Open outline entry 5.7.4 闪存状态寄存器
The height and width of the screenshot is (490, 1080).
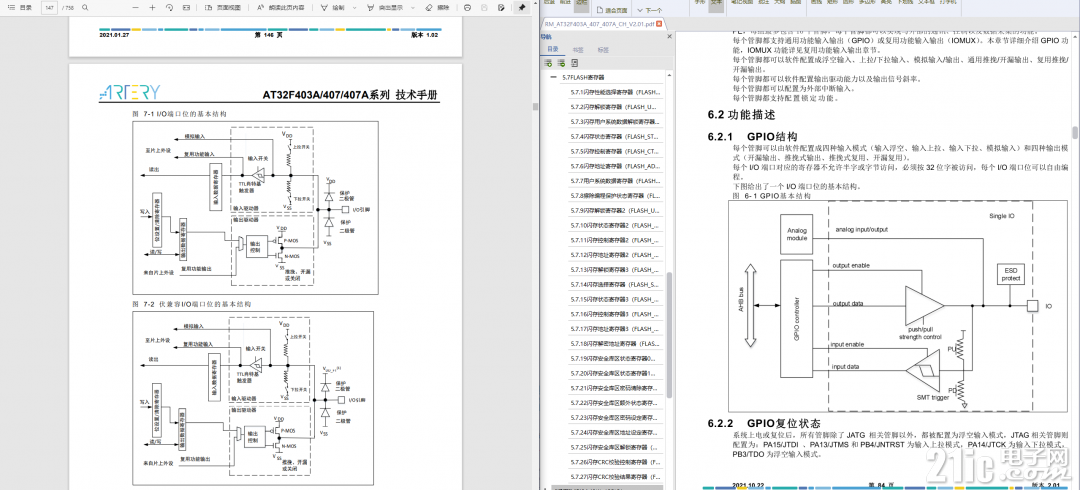point(616,136)
